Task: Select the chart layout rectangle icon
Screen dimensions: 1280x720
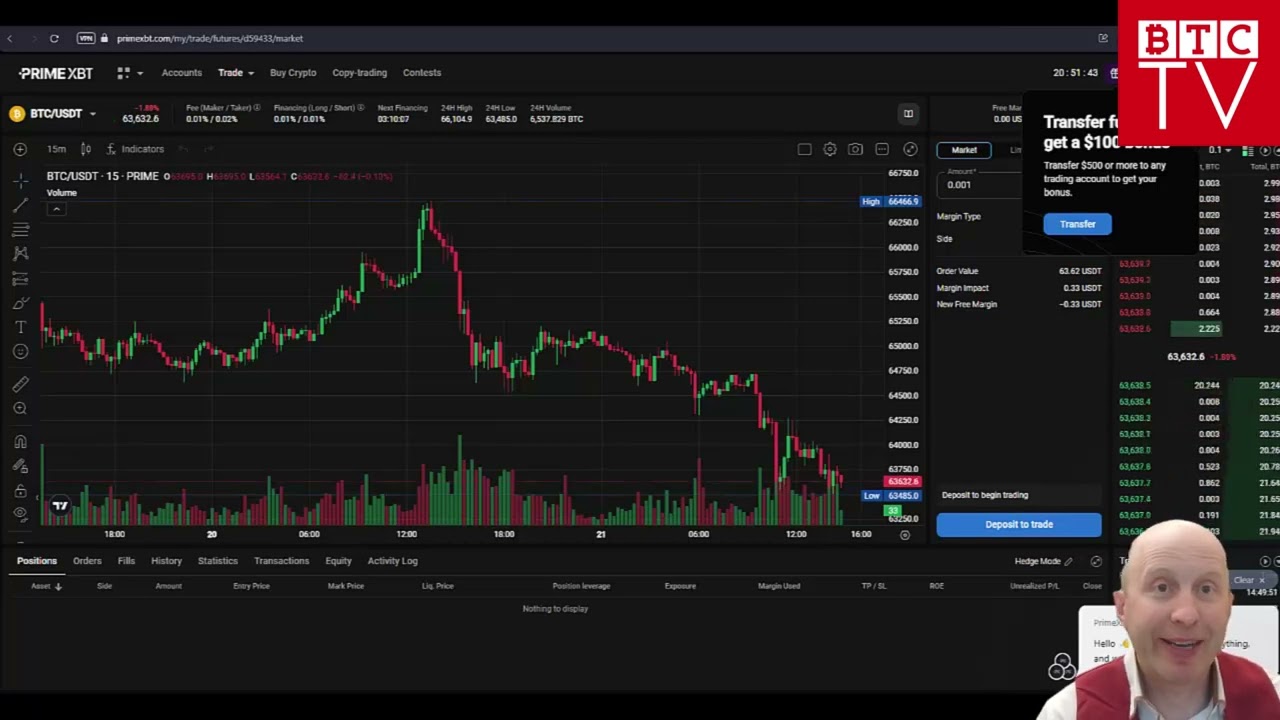Action: [804, 149]
